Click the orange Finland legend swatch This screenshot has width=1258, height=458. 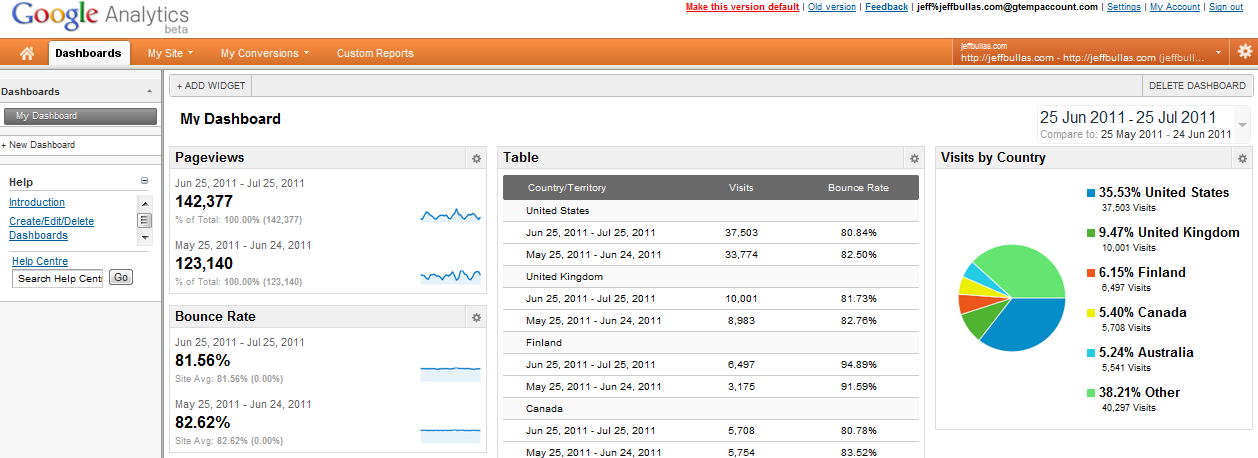point(1091,272)
